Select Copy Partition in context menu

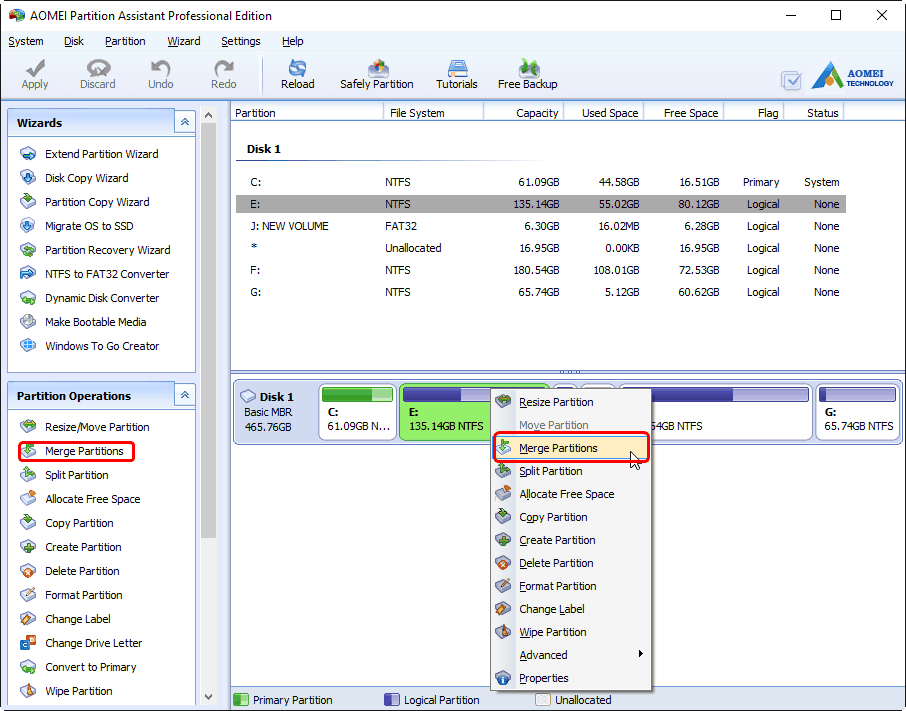[571, 518]
